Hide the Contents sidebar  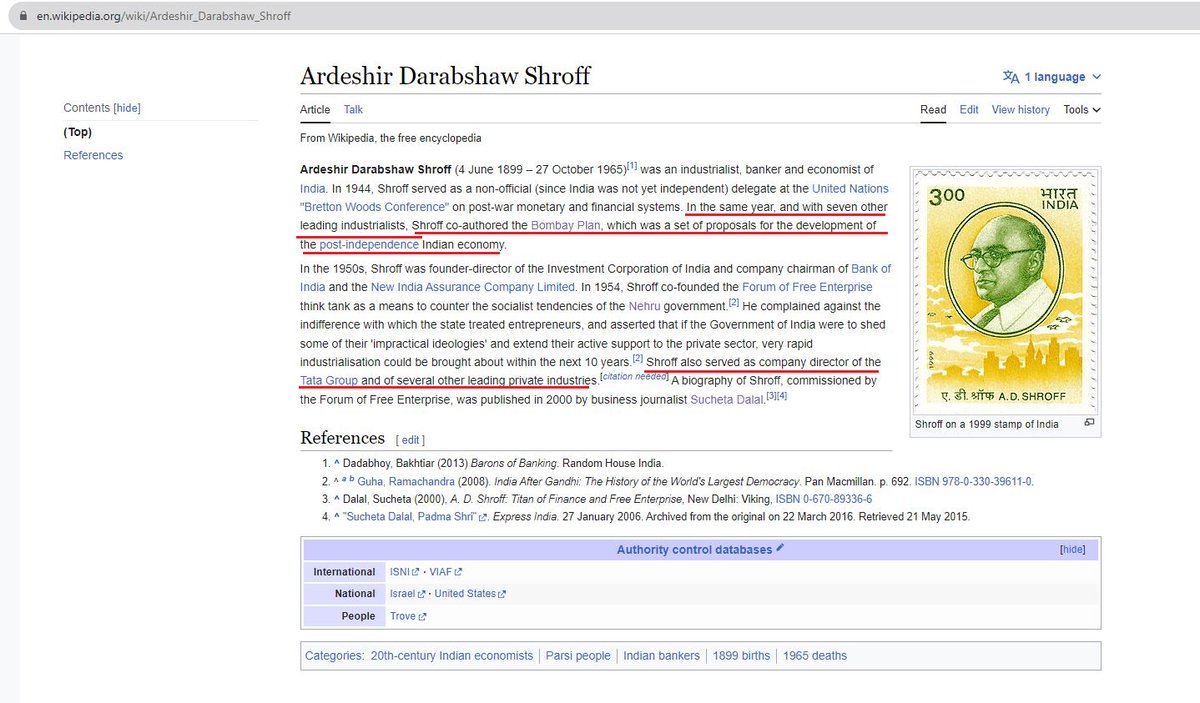[x=127, y=108]
